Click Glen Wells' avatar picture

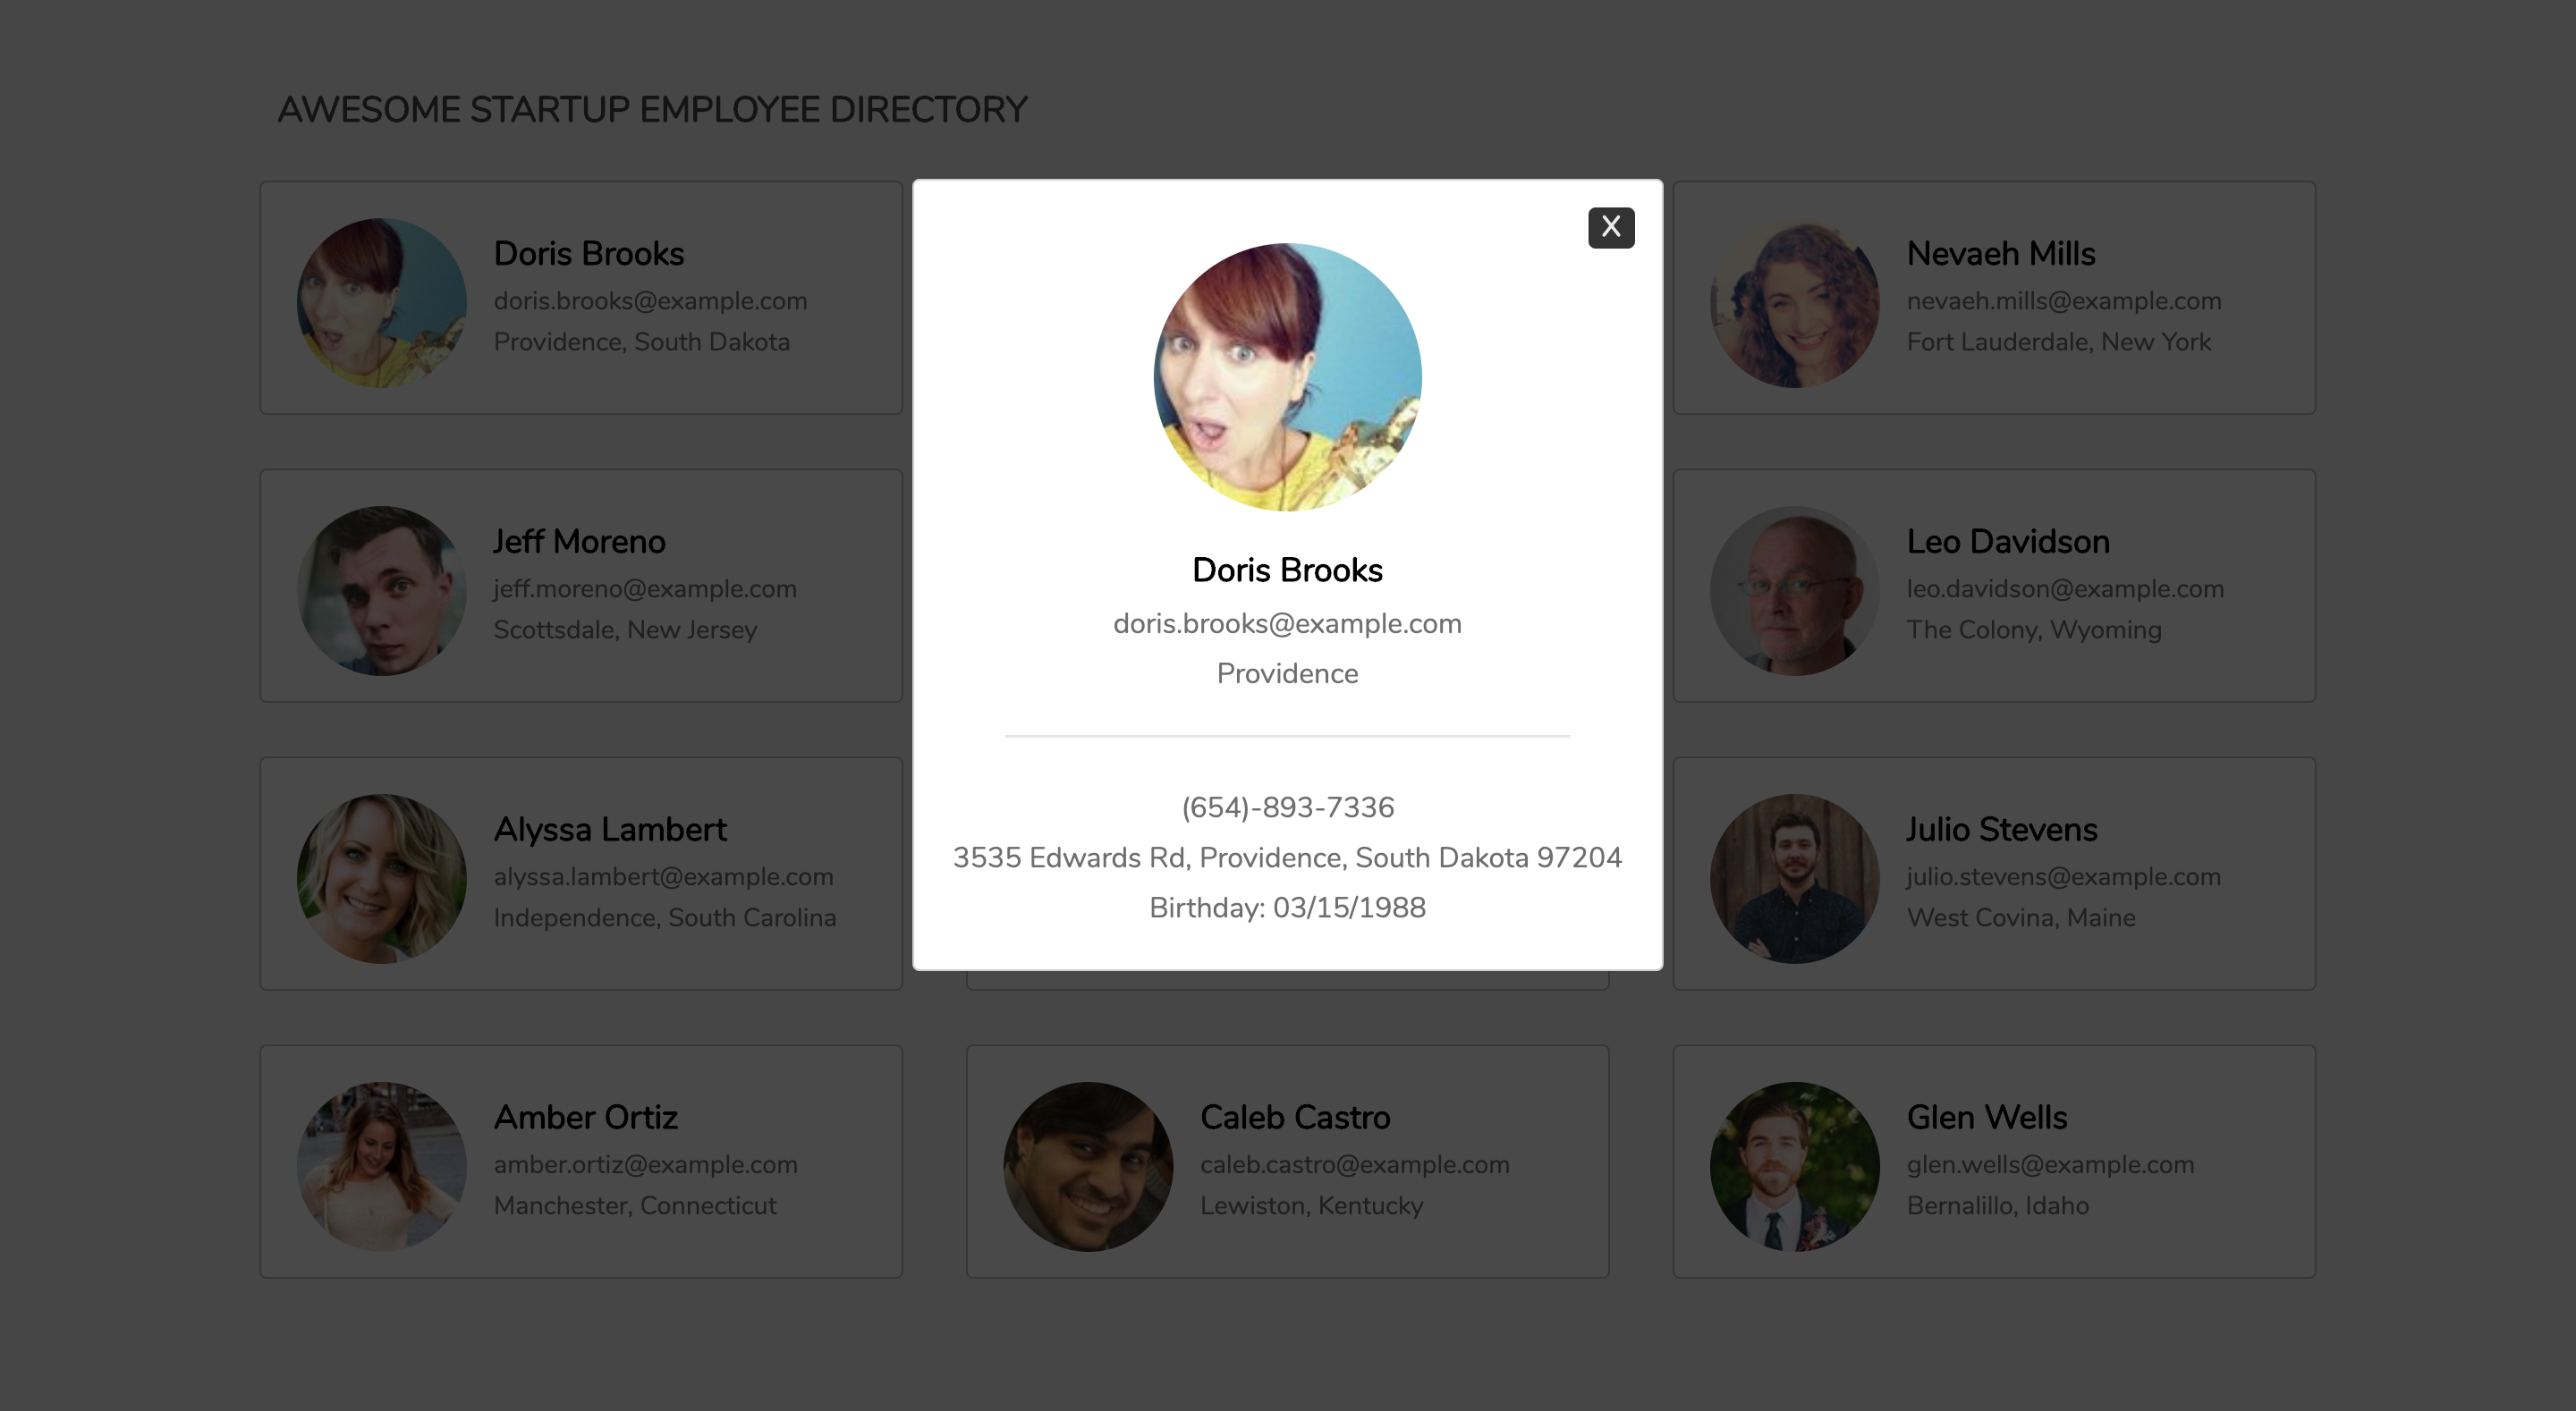pos(1794,1167)
